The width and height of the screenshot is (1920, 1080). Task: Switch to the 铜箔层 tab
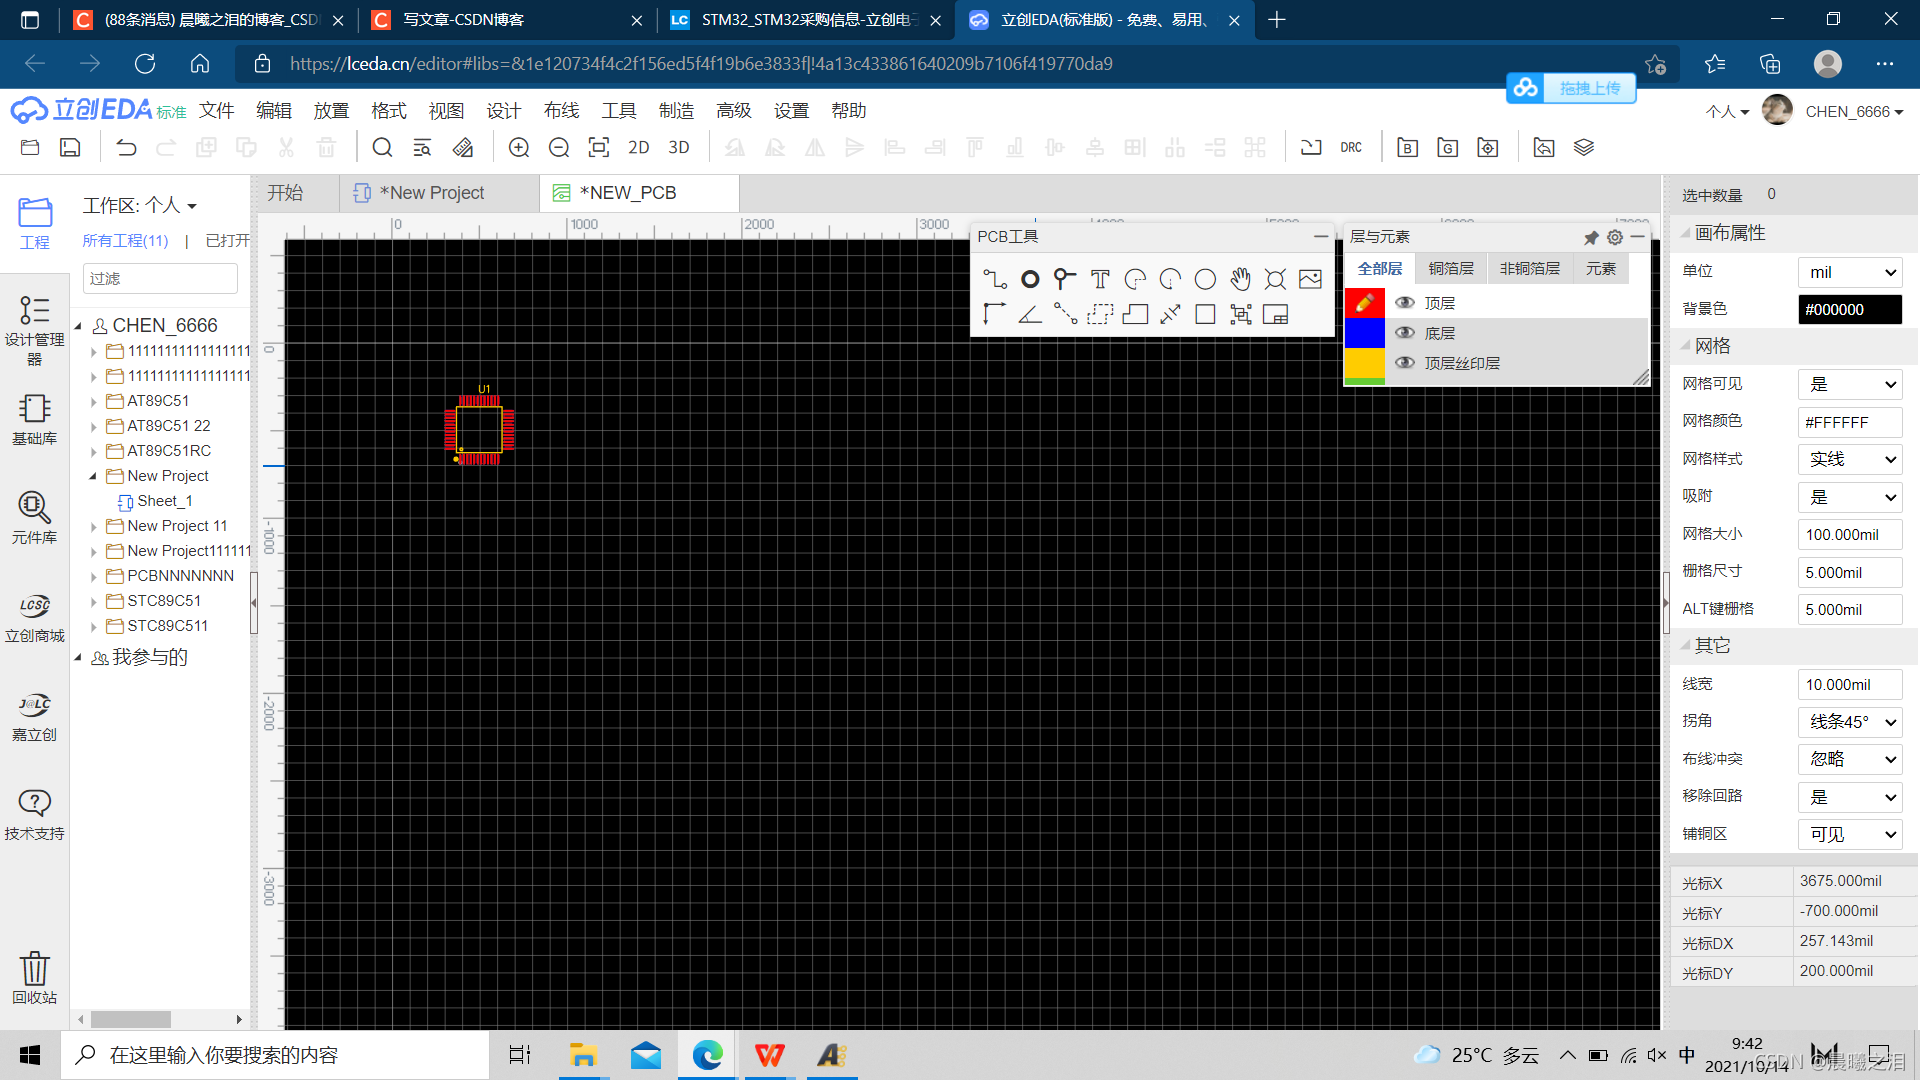coord(1451,268)
